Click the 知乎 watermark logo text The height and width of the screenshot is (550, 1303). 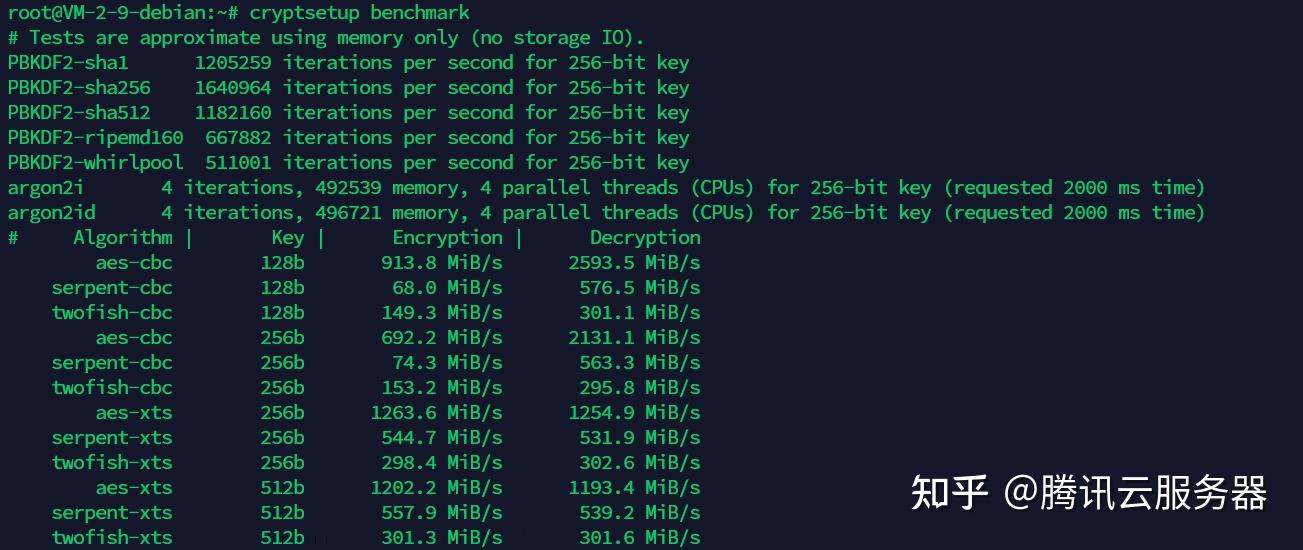click(x=949, y=493)
